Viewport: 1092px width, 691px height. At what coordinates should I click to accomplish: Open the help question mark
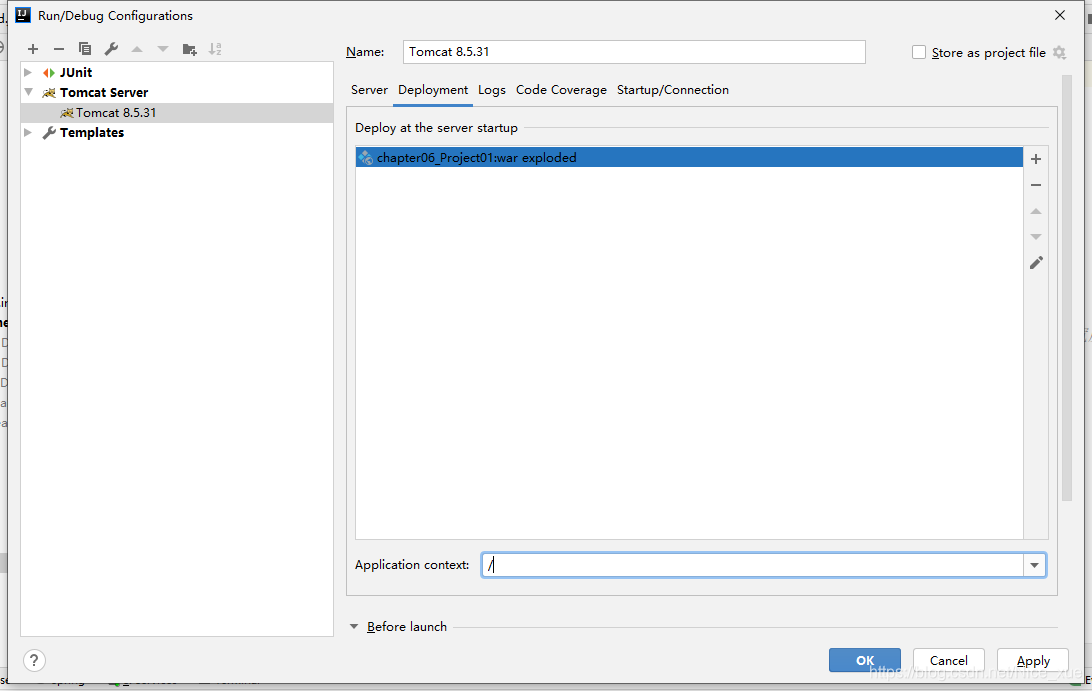click(x=34, y=660)
